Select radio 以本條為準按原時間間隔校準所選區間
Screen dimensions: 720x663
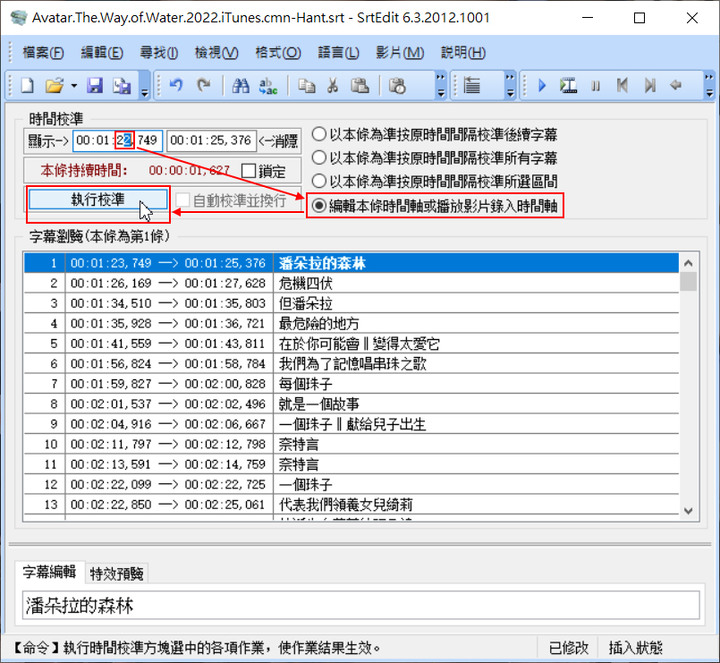coord(434,181)
